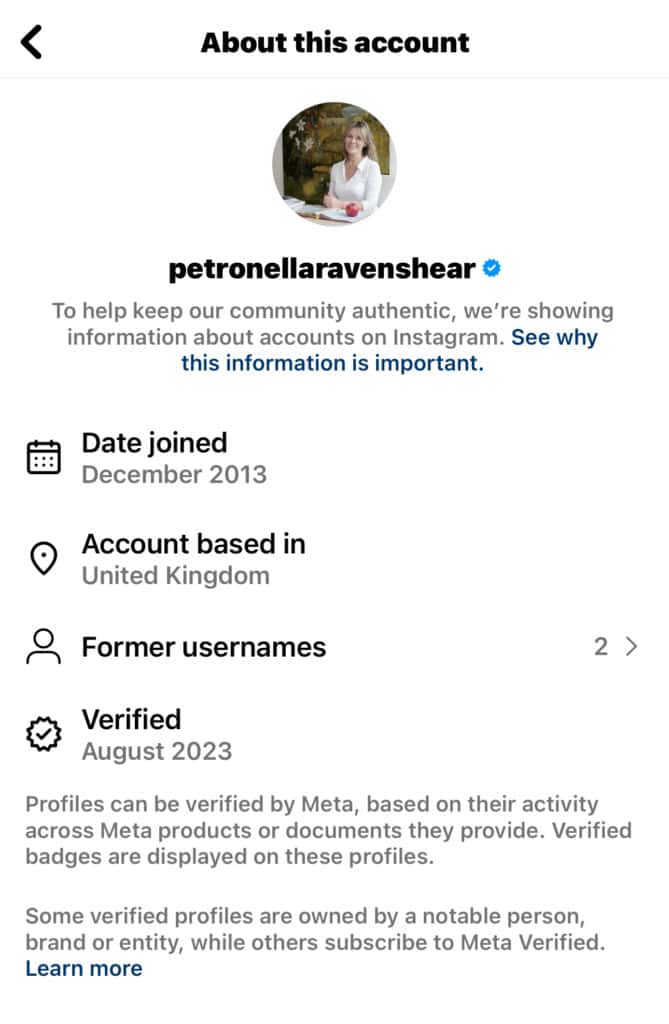Click the August 2023 verification date
669x1024 pixels.
coord(157,751)
